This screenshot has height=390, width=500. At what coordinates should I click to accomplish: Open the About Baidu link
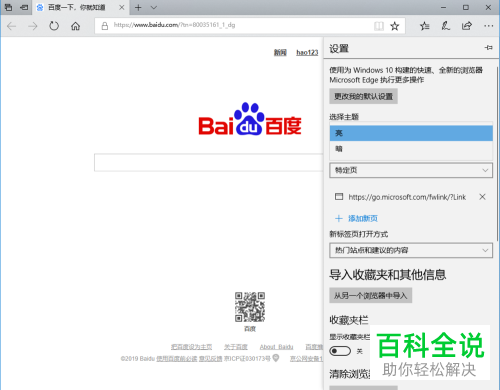[x=276, y=347]
